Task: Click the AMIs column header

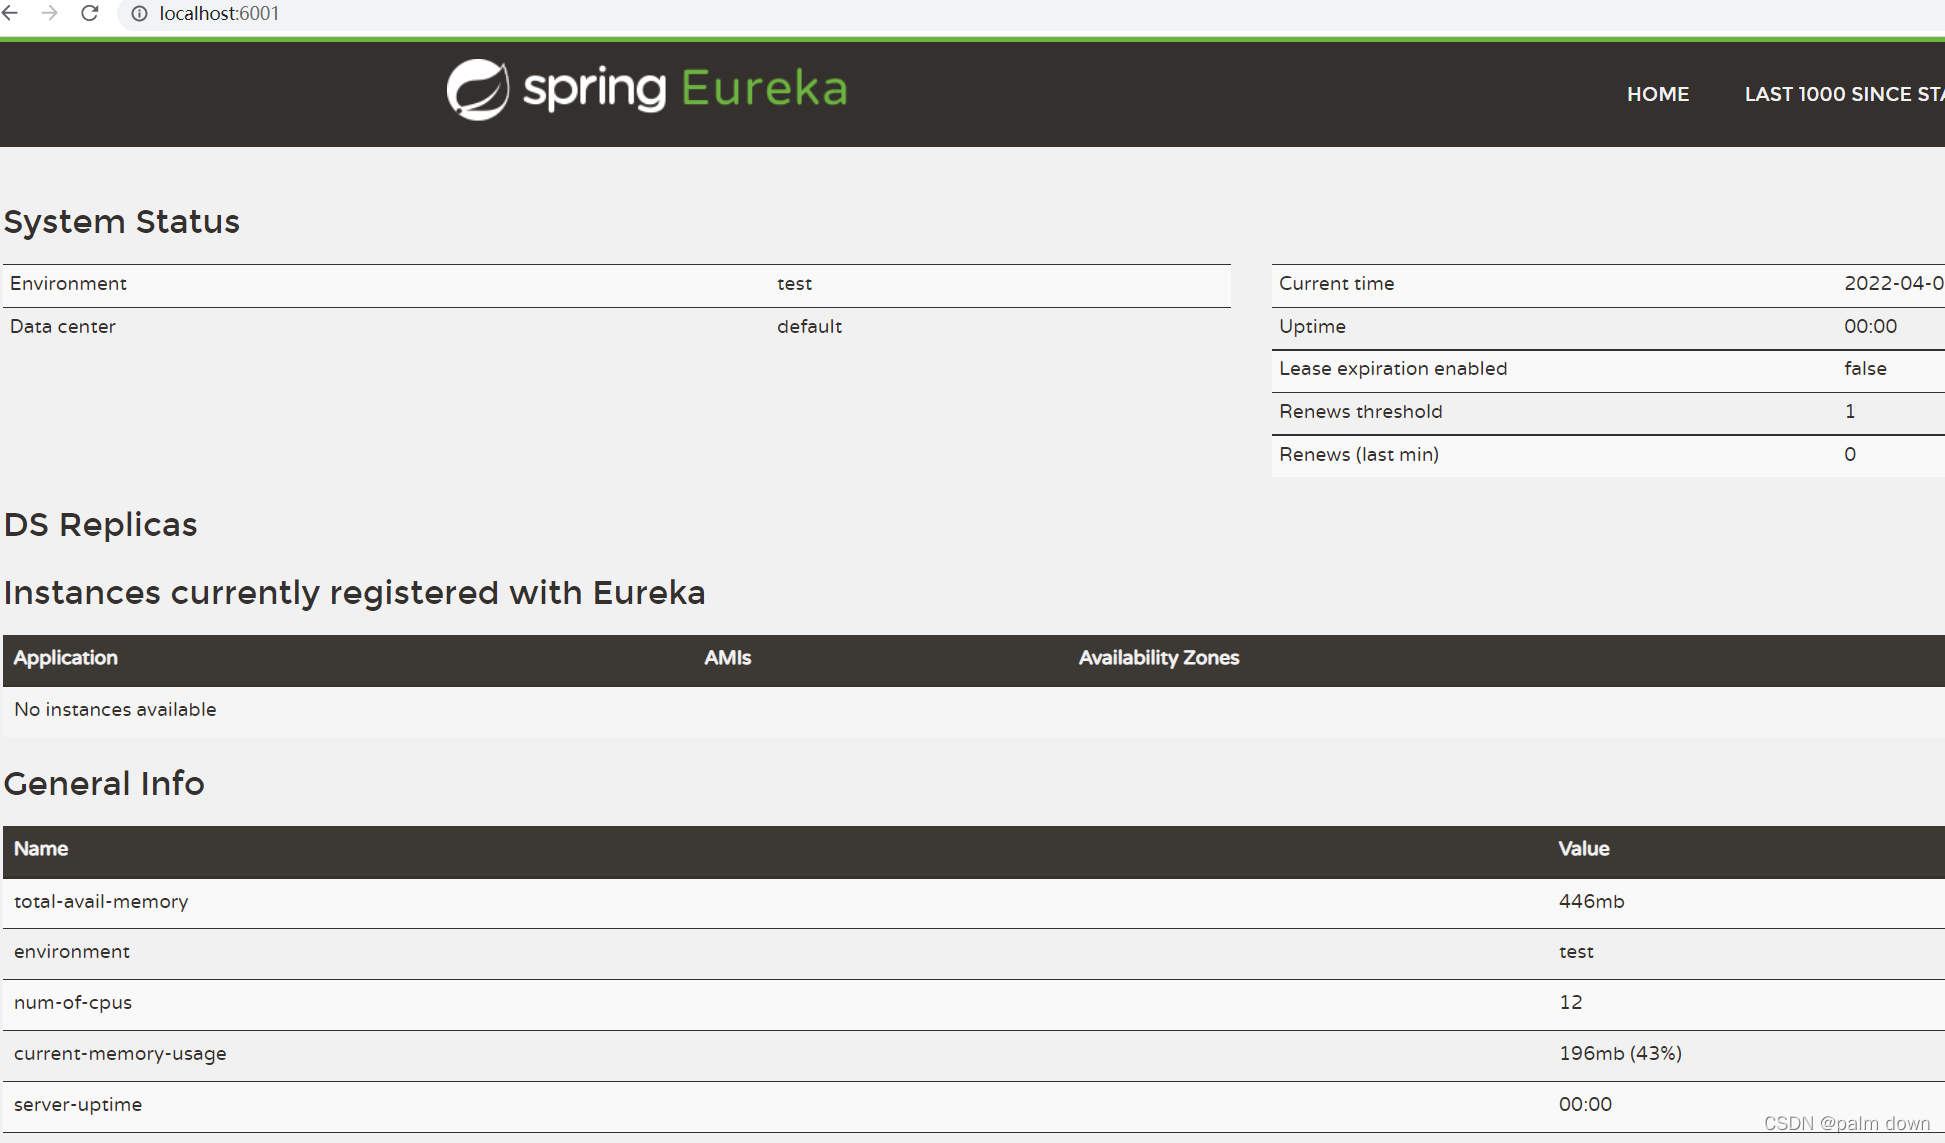Action: 727,658
